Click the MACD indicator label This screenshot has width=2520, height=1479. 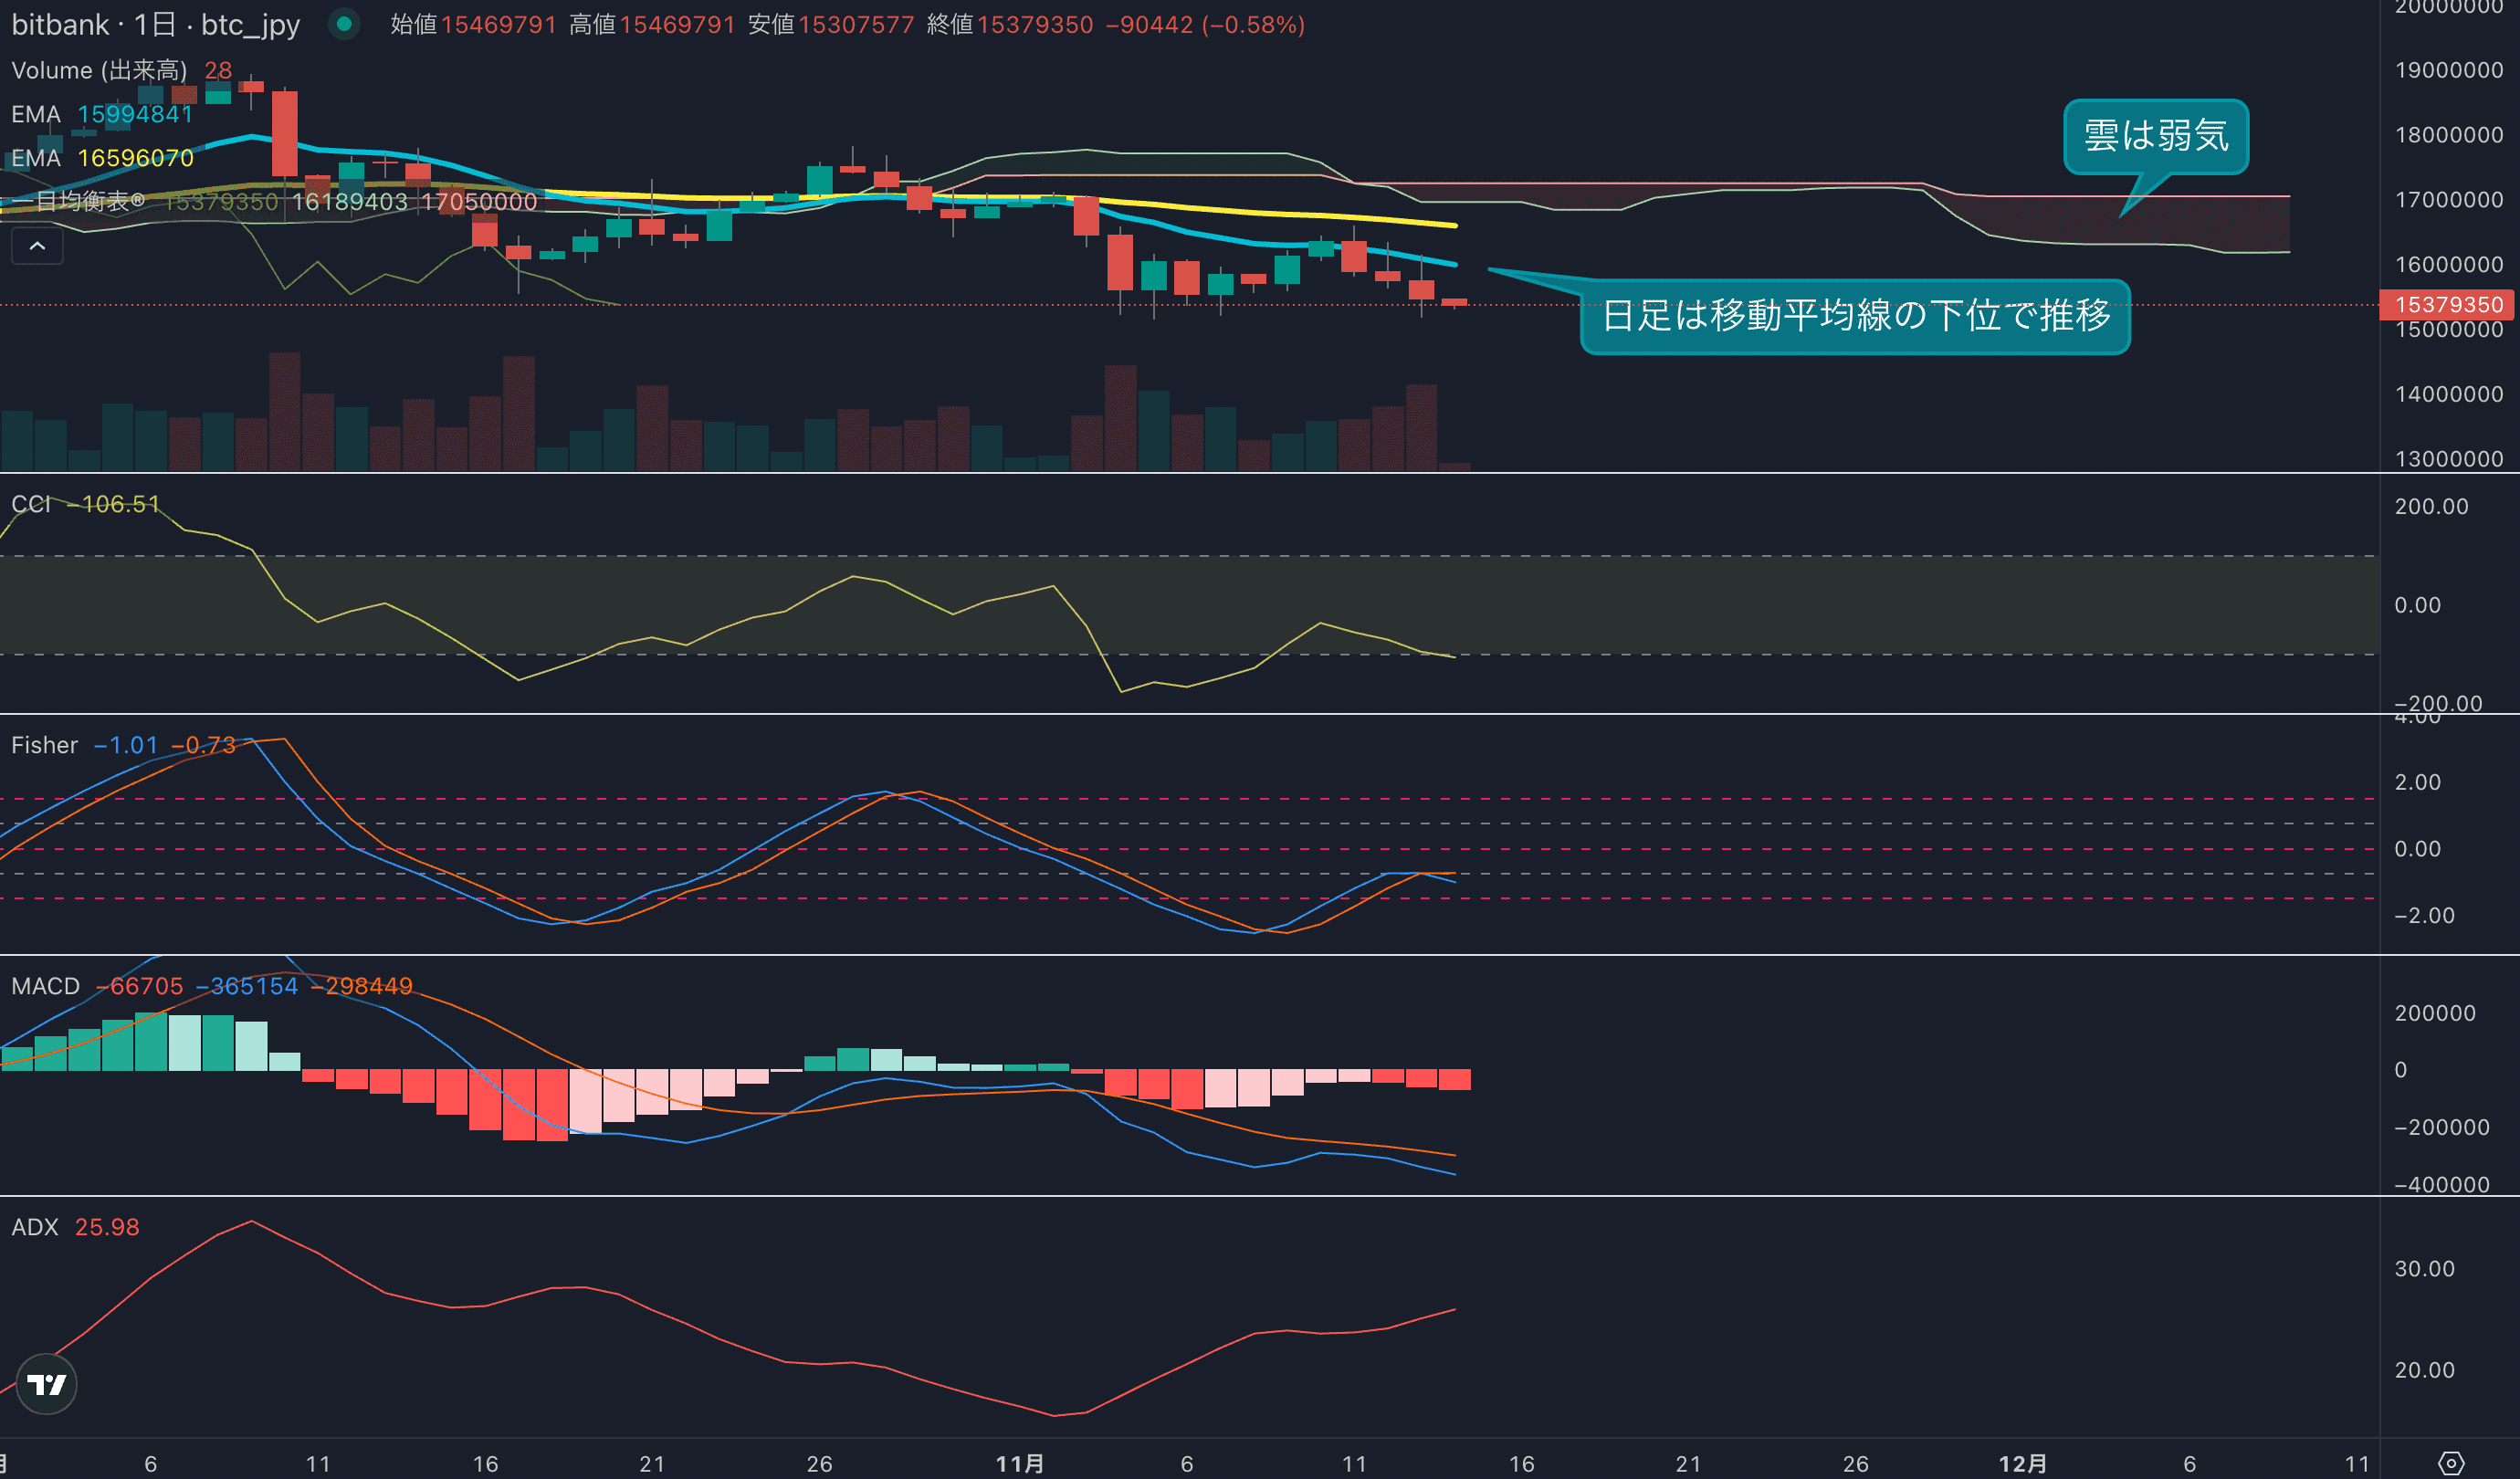[x=45, y=986]
